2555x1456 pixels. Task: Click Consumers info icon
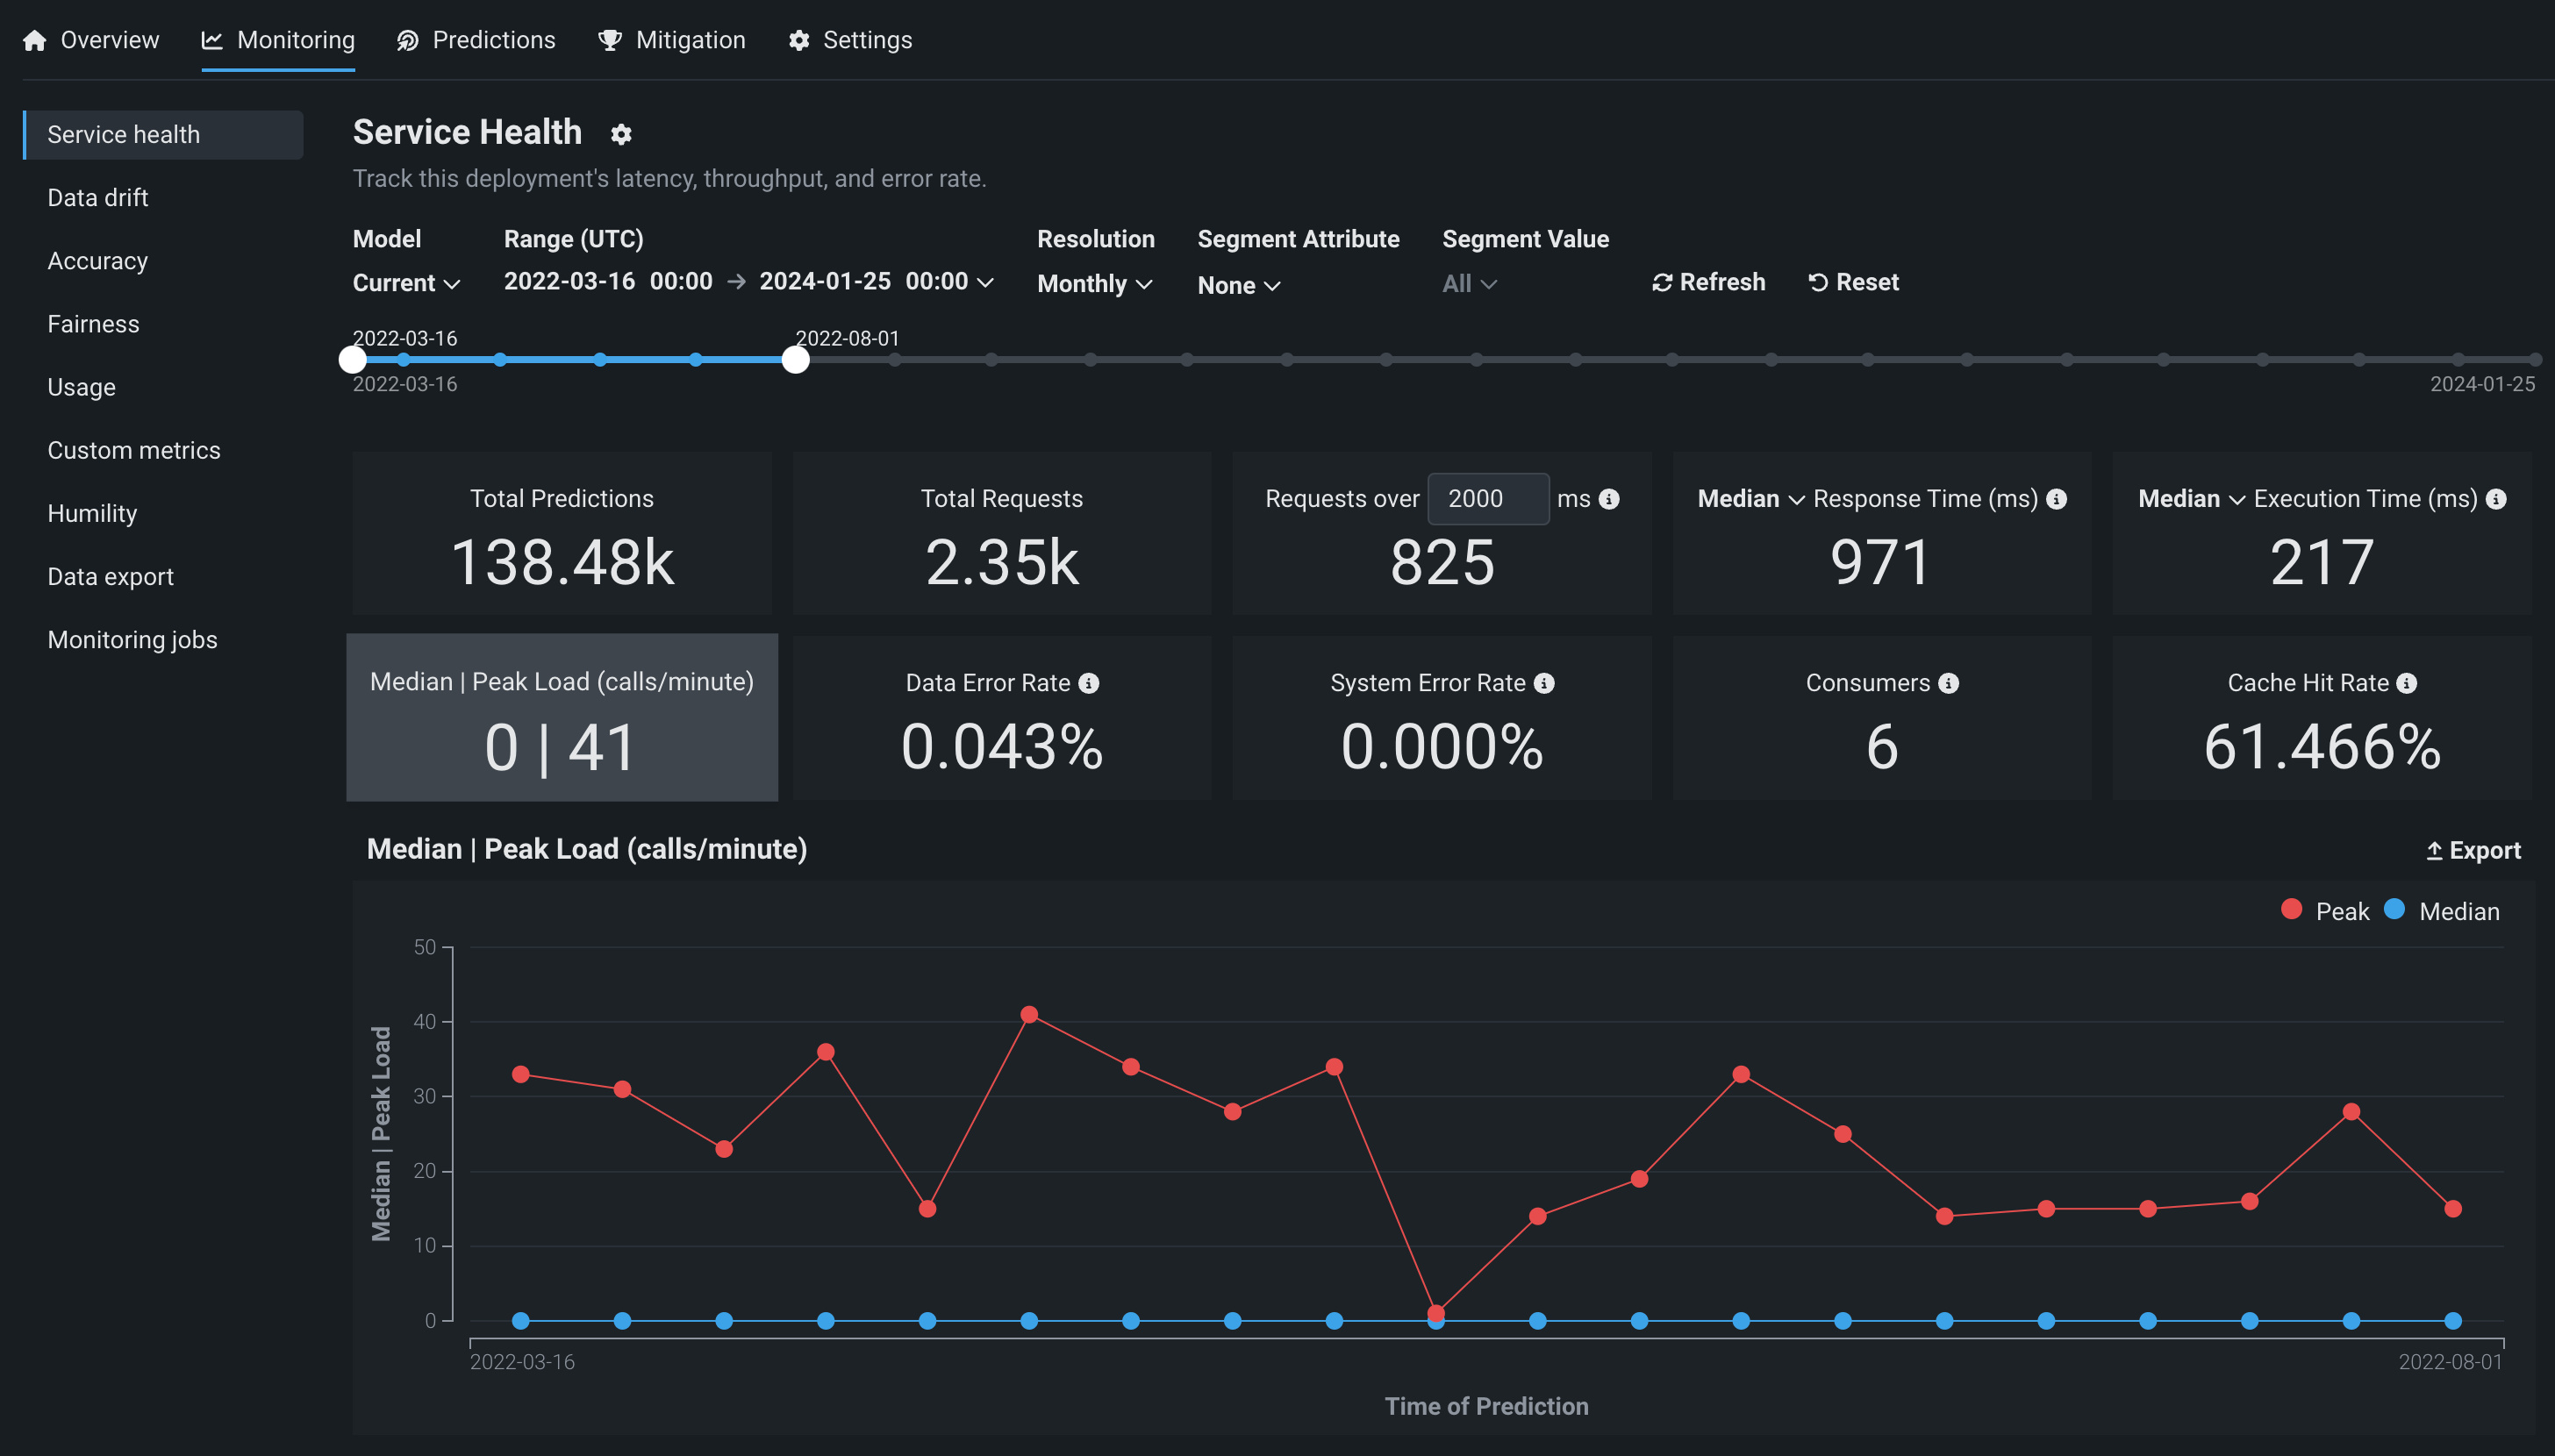[1948, 683]
